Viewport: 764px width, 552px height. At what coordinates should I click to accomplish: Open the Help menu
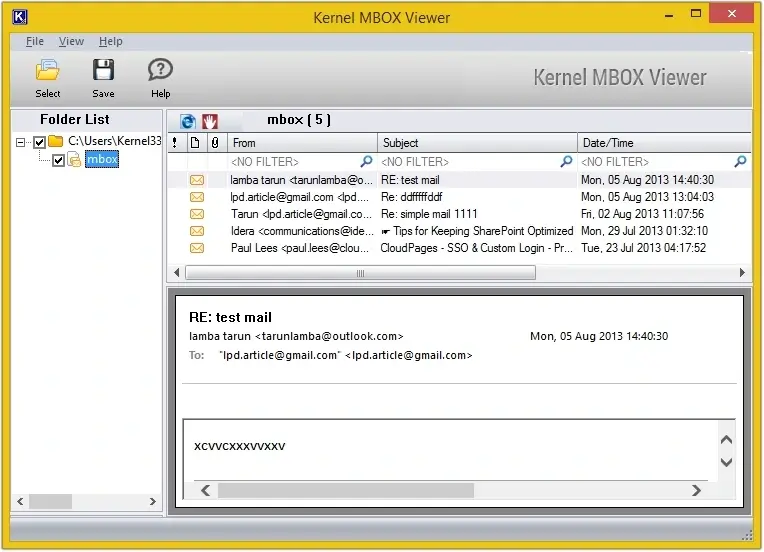[111, 41]
